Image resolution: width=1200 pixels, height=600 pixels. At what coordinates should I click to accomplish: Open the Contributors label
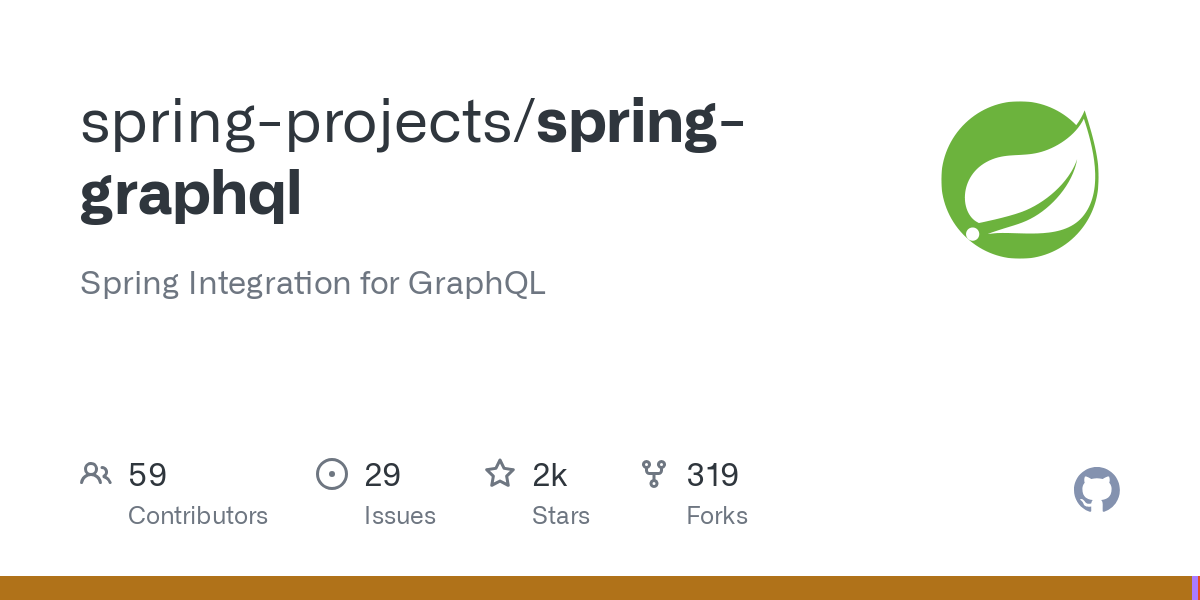click(x=198, y=516)
